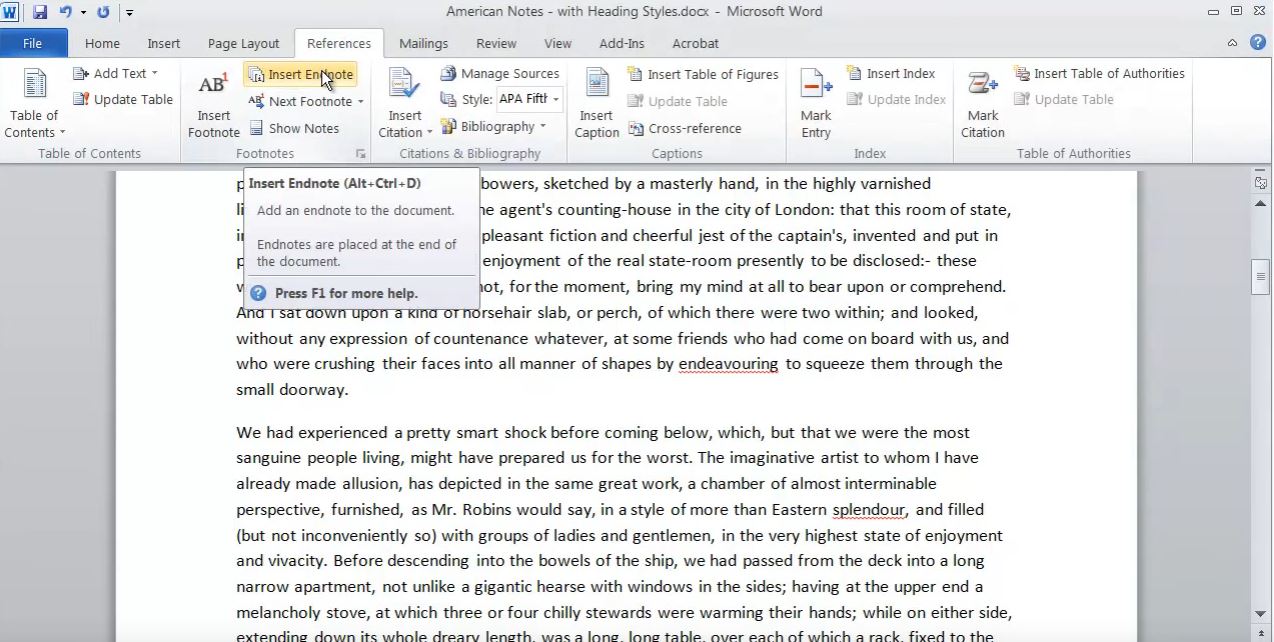Screen dimensions: 1274x642
Task: Open the Footnotes dialog launcher
Action: 360,154
